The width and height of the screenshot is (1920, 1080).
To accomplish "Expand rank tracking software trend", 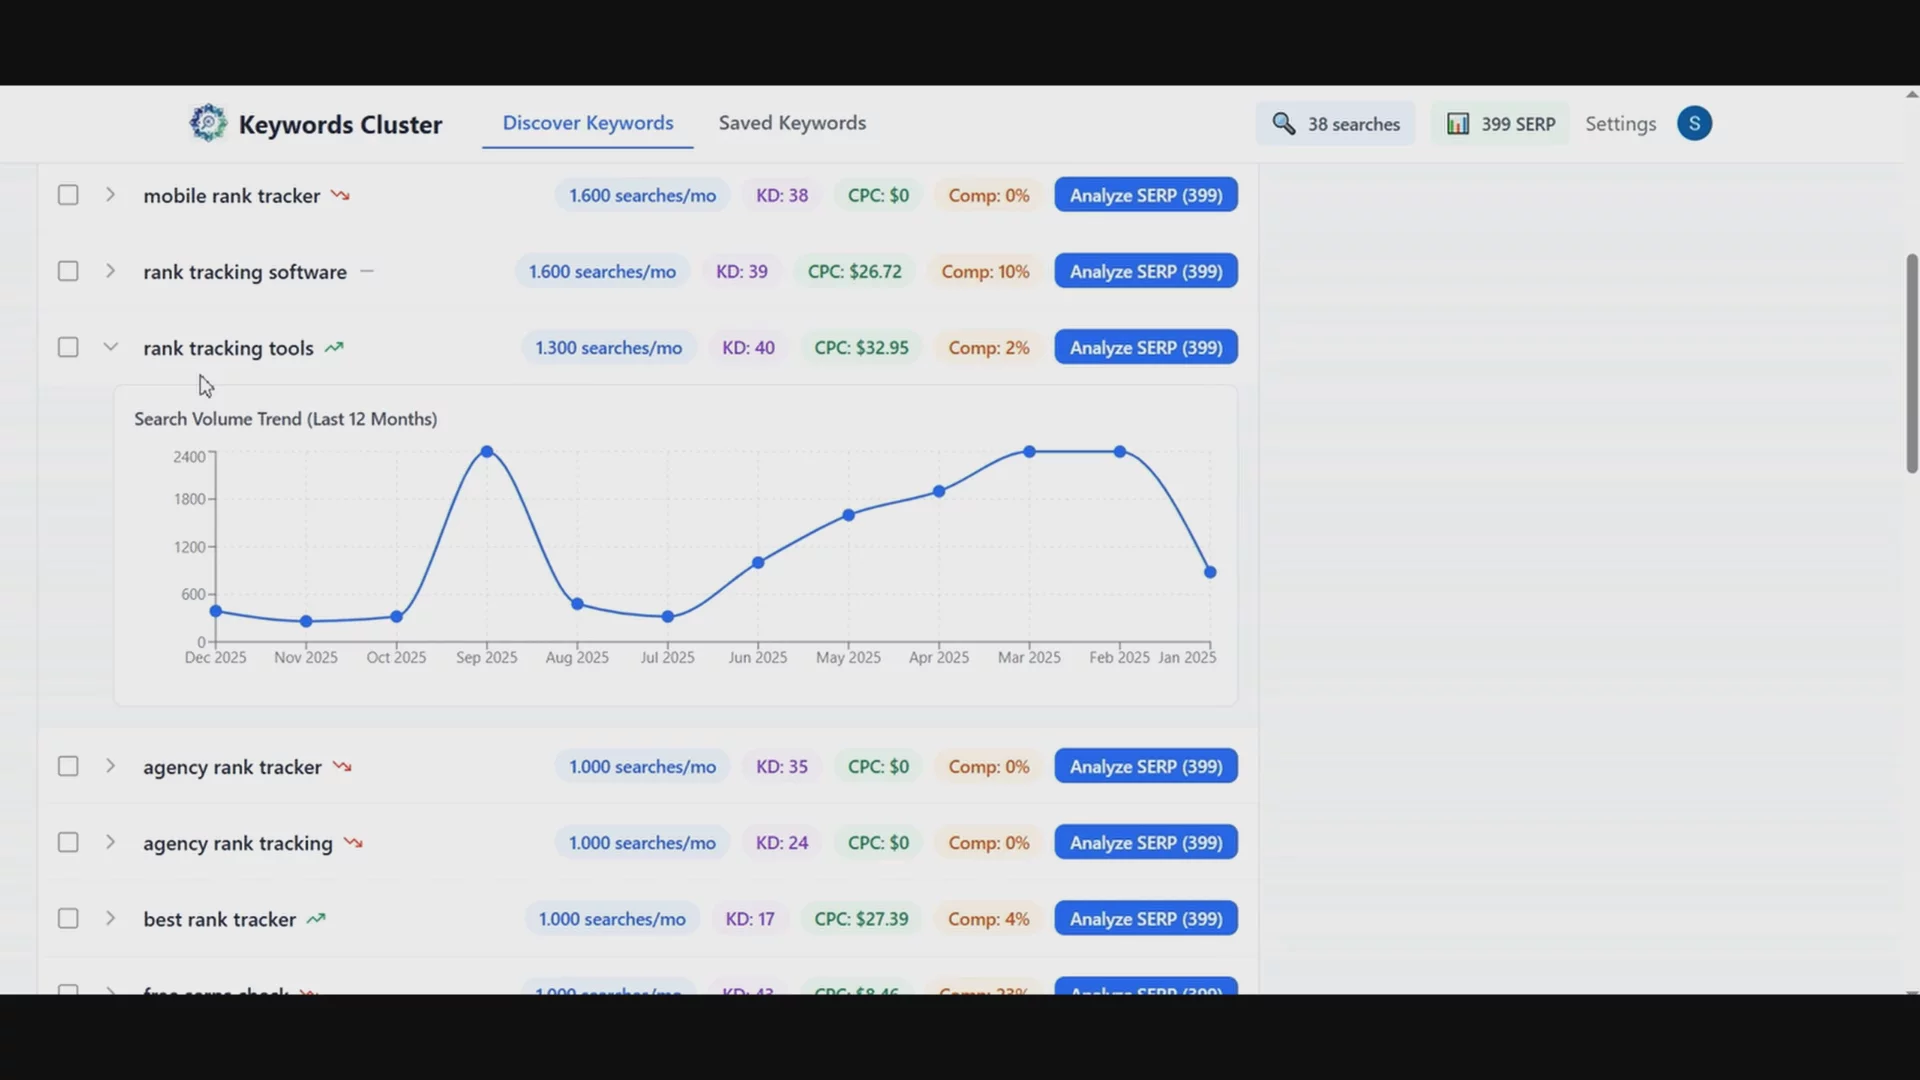I will click(x=110, y=270).
